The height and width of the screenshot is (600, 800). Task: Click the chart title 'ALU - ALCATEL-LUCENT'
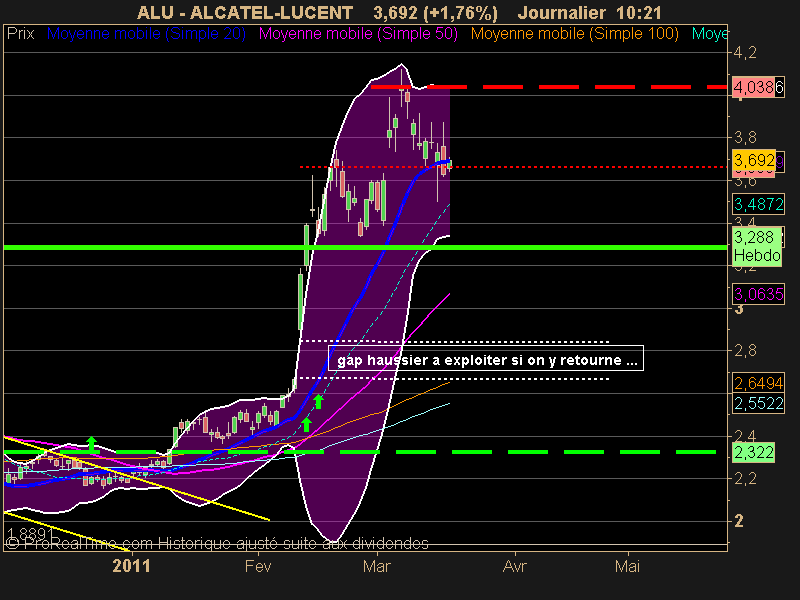[x=245, y=12]
